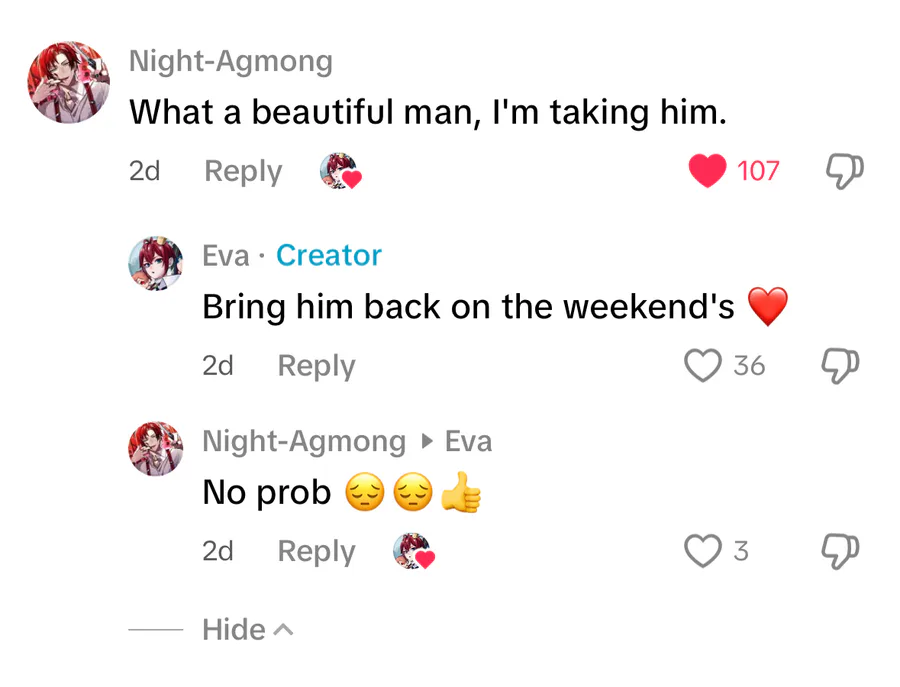Unlike Night-Agmong's top comment with the red heart
Viewport: 900px width, 687px height.
pyautogui.click(x=707, y=171)
